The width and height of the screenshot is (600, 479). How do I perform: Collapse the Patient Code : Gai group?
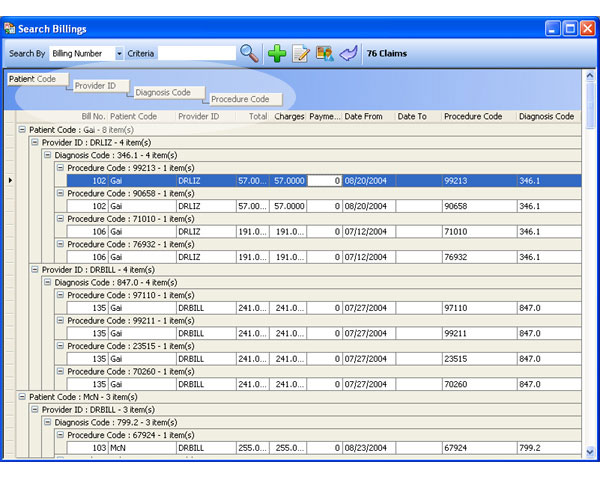[x=22, y=130]
